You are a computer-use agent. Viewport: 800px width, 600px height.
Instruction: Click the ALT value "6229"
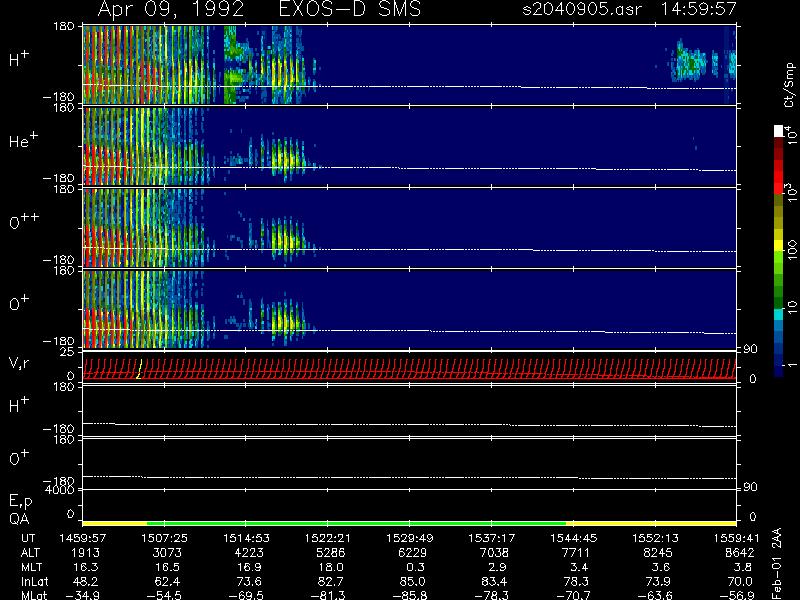[412, 553]
